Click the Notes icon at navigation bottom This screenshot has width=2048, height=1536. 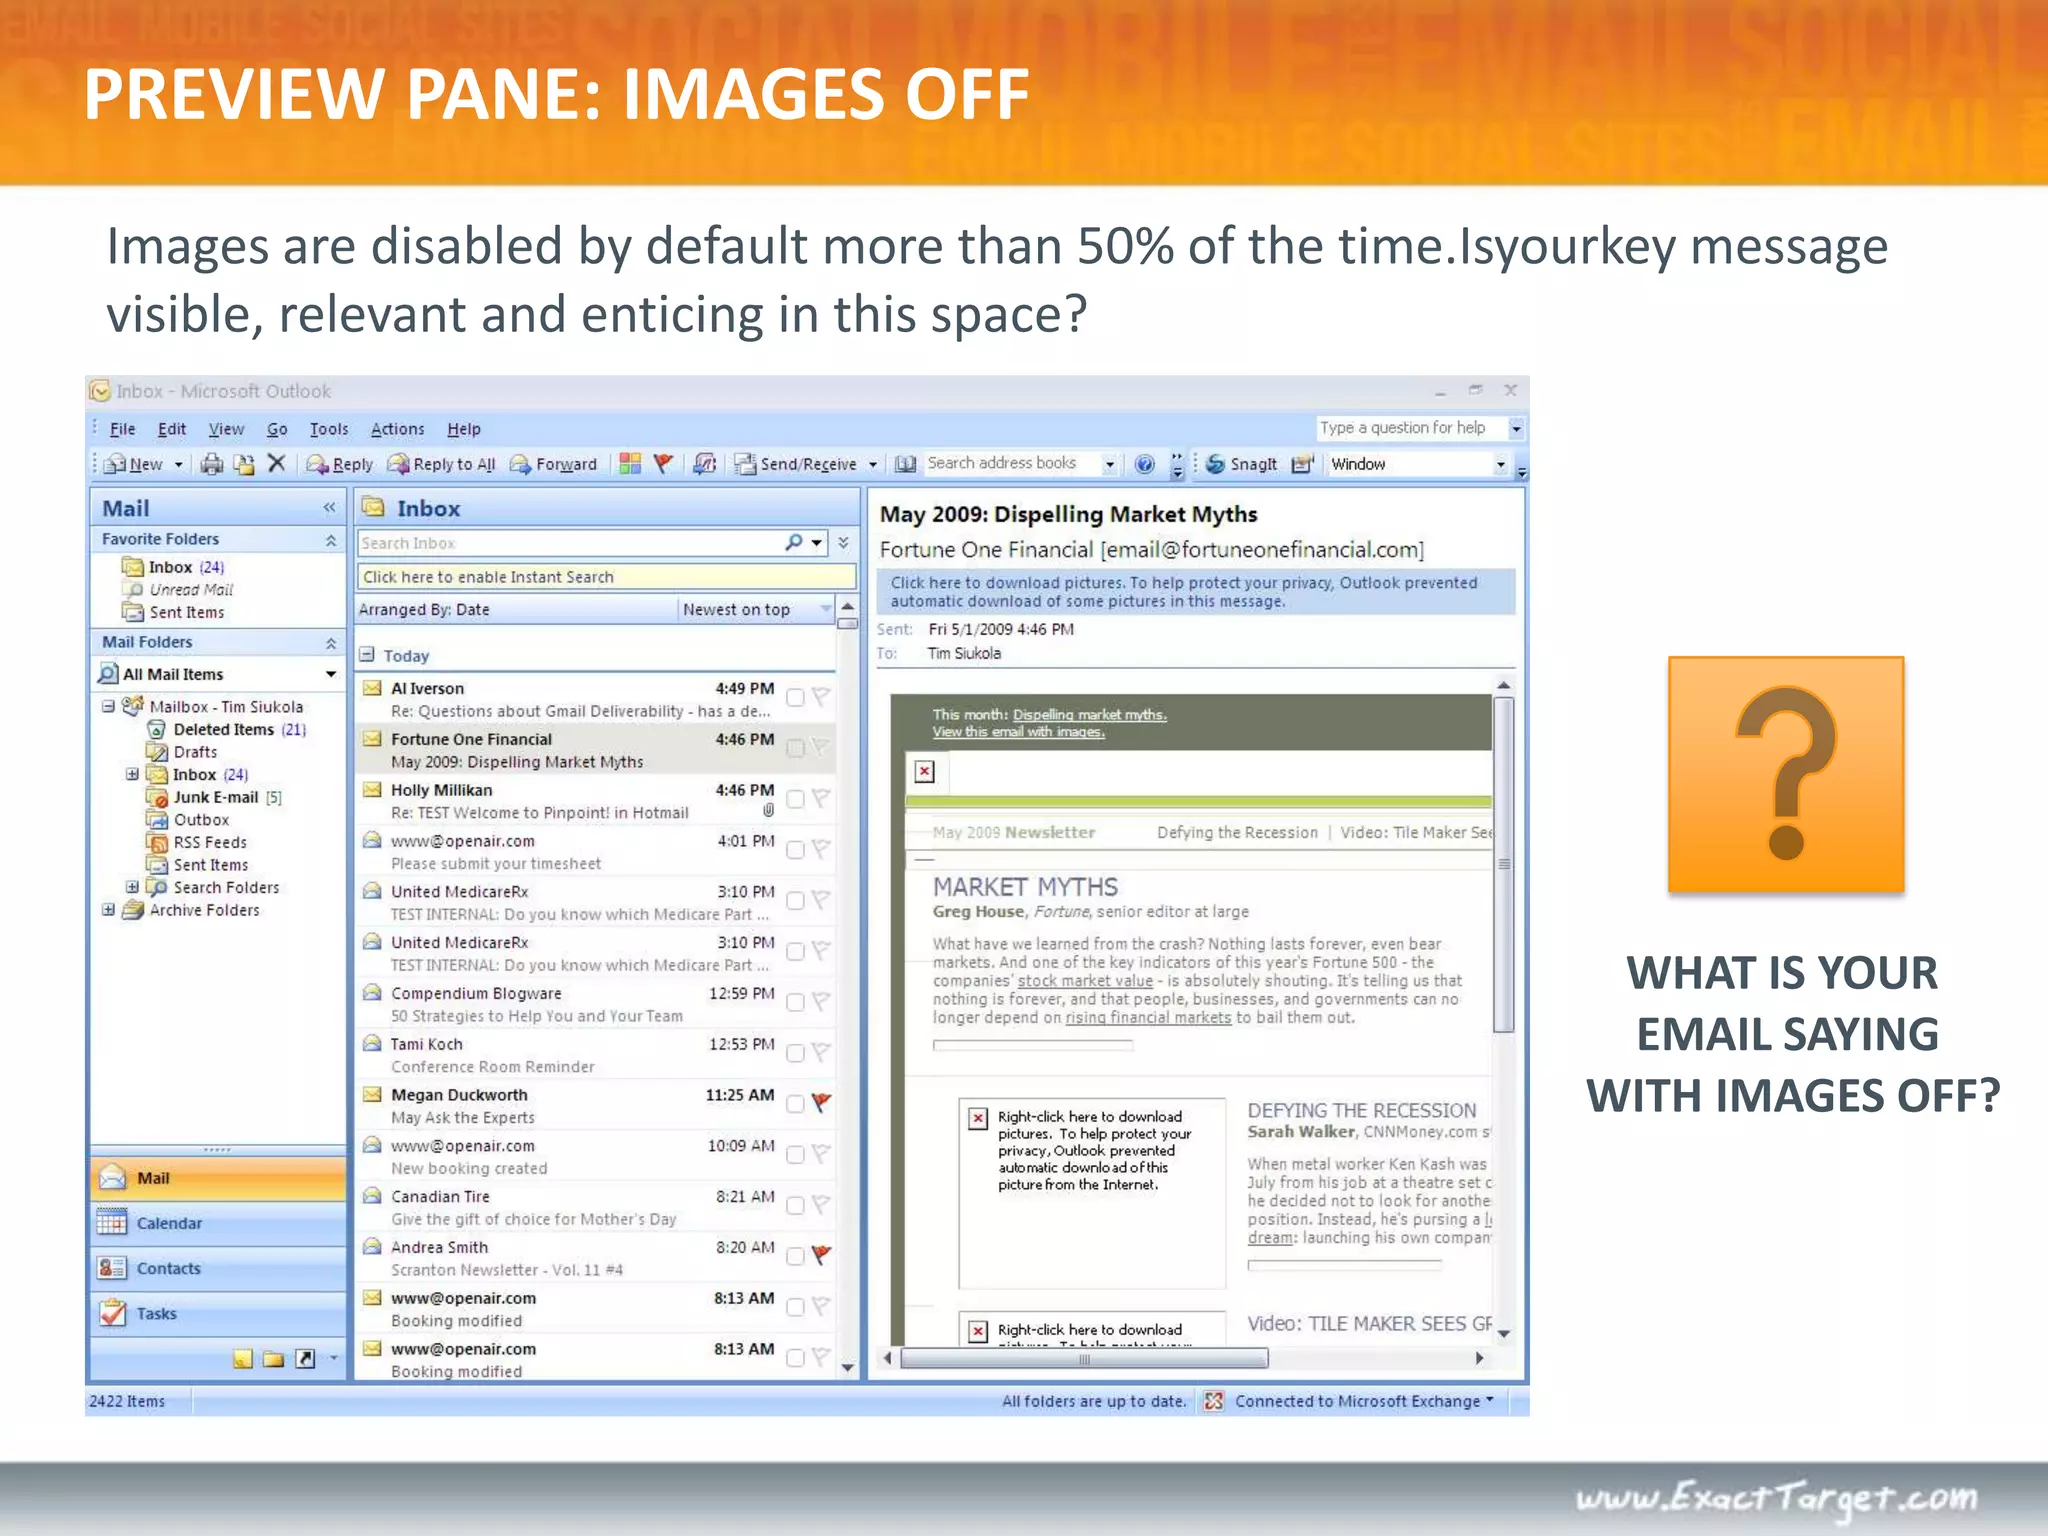(242, 1359)
